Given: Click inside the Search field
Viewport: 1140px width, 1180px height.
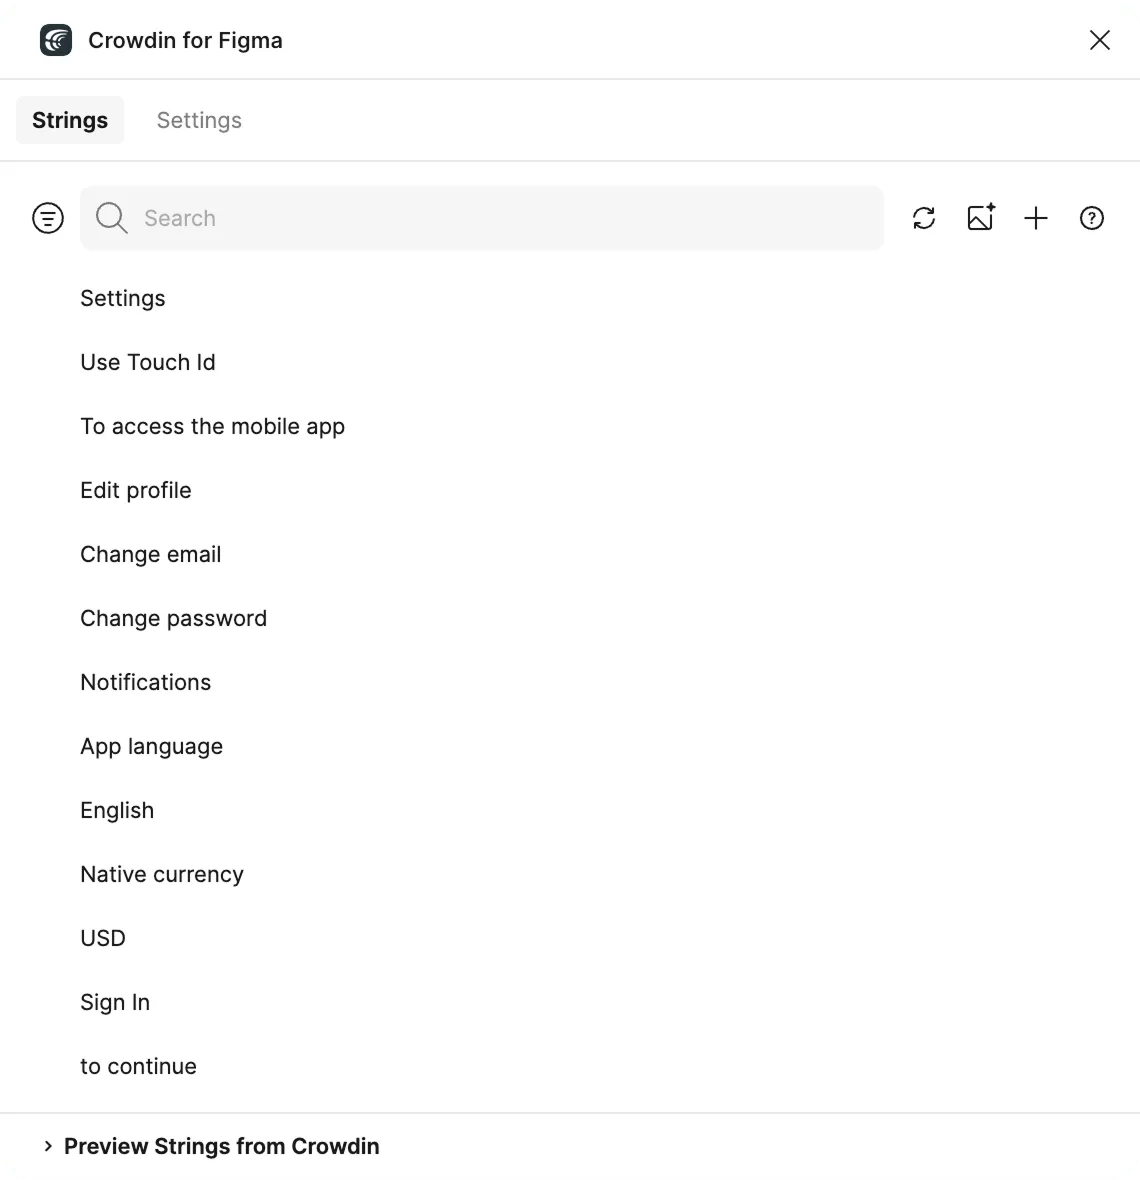Looking at the screenshot, I should [400, 218].
